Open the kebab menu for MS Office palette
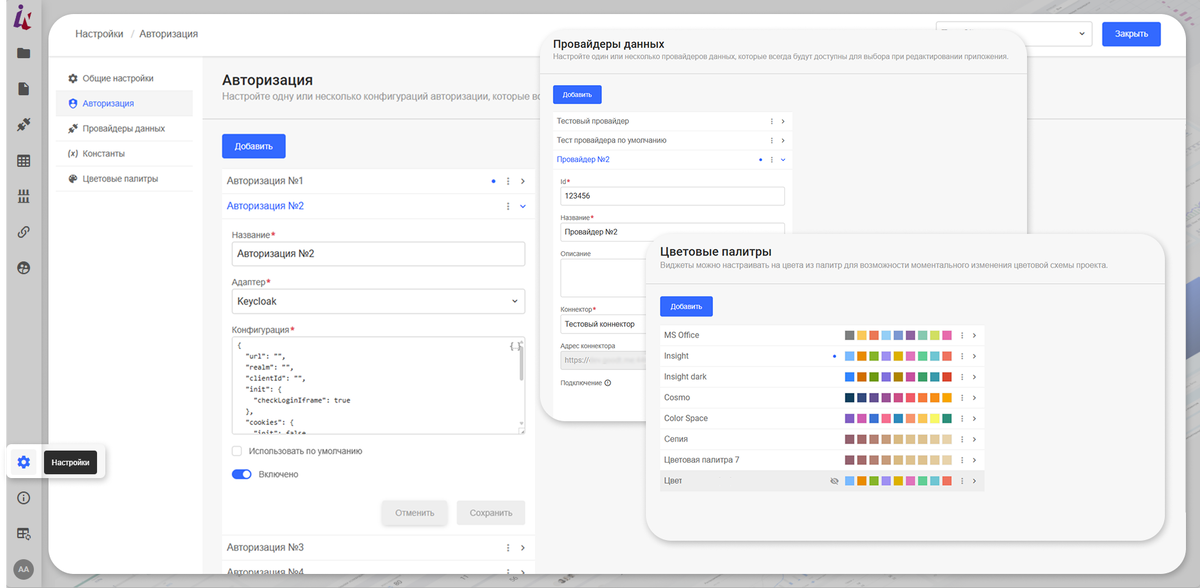1200x588 pixels. [962, 335]
